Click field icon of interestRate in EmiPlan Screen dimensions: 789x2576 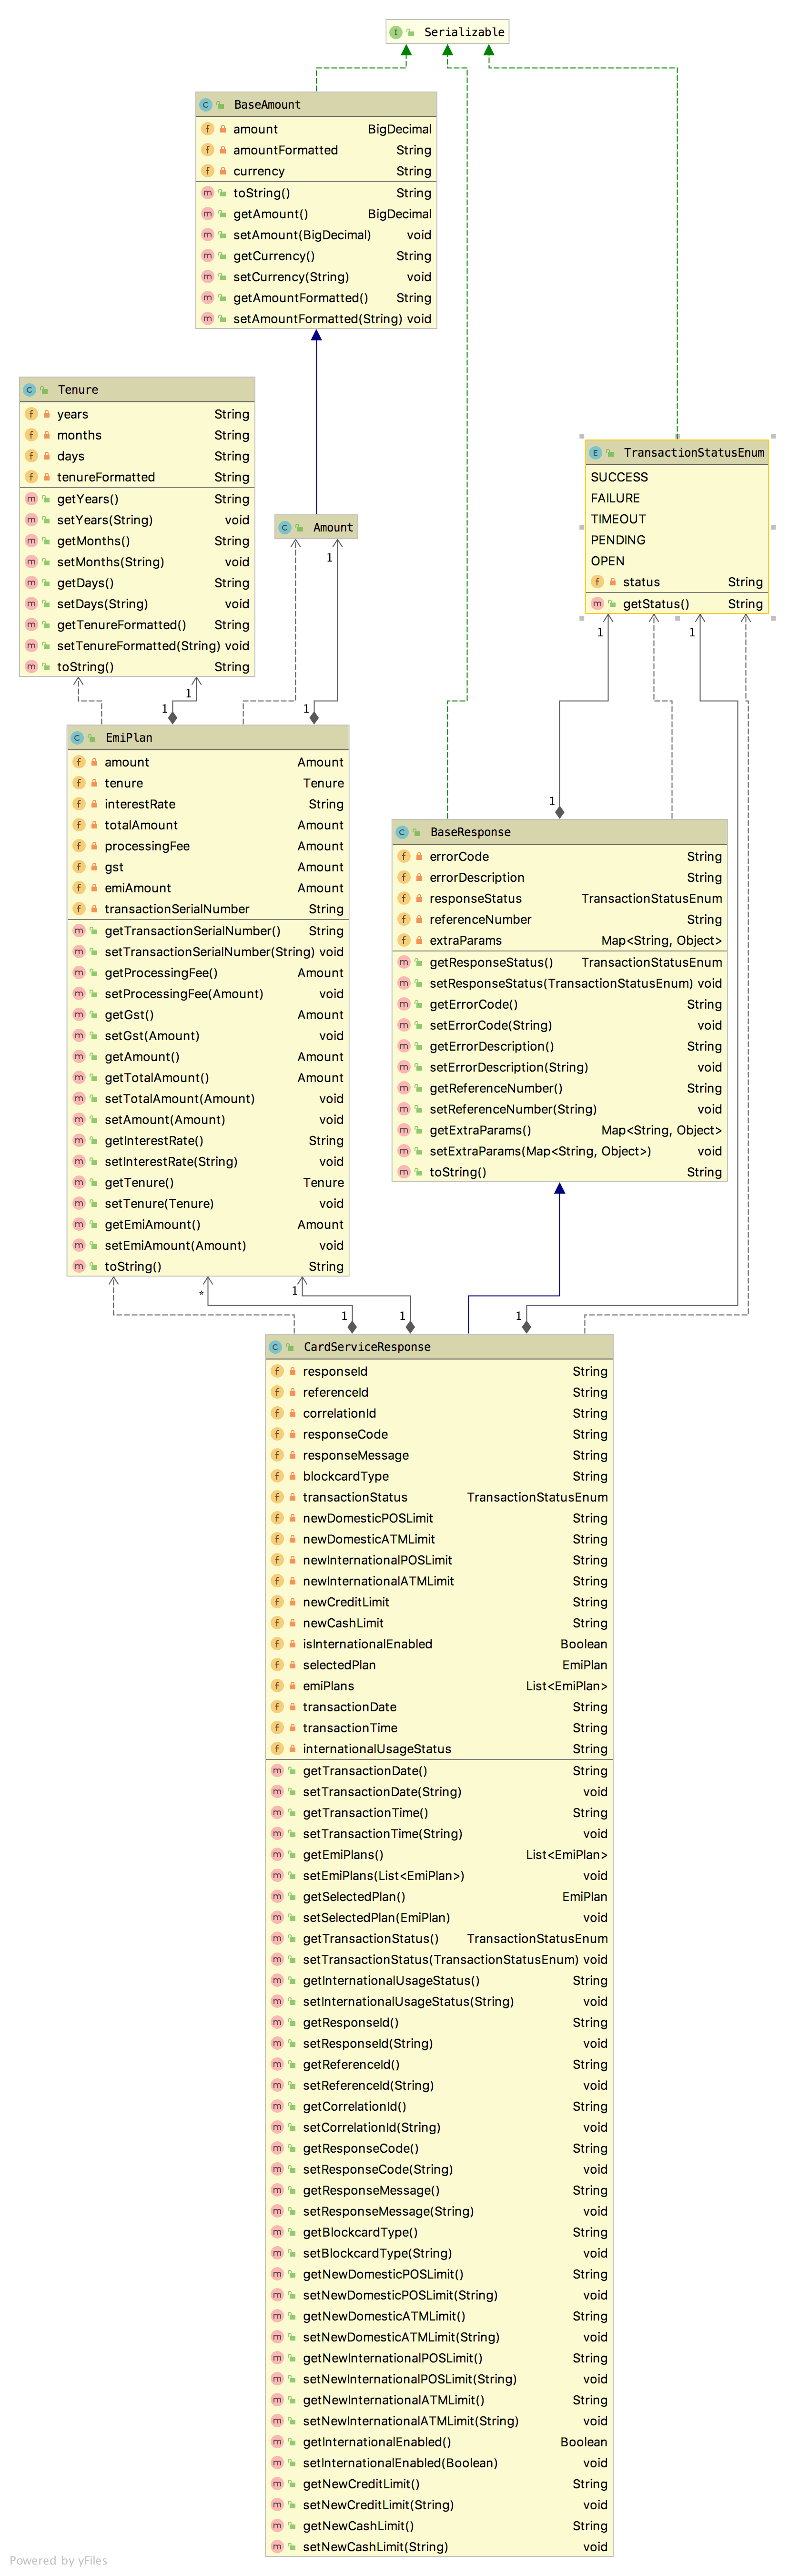point(80,804)
